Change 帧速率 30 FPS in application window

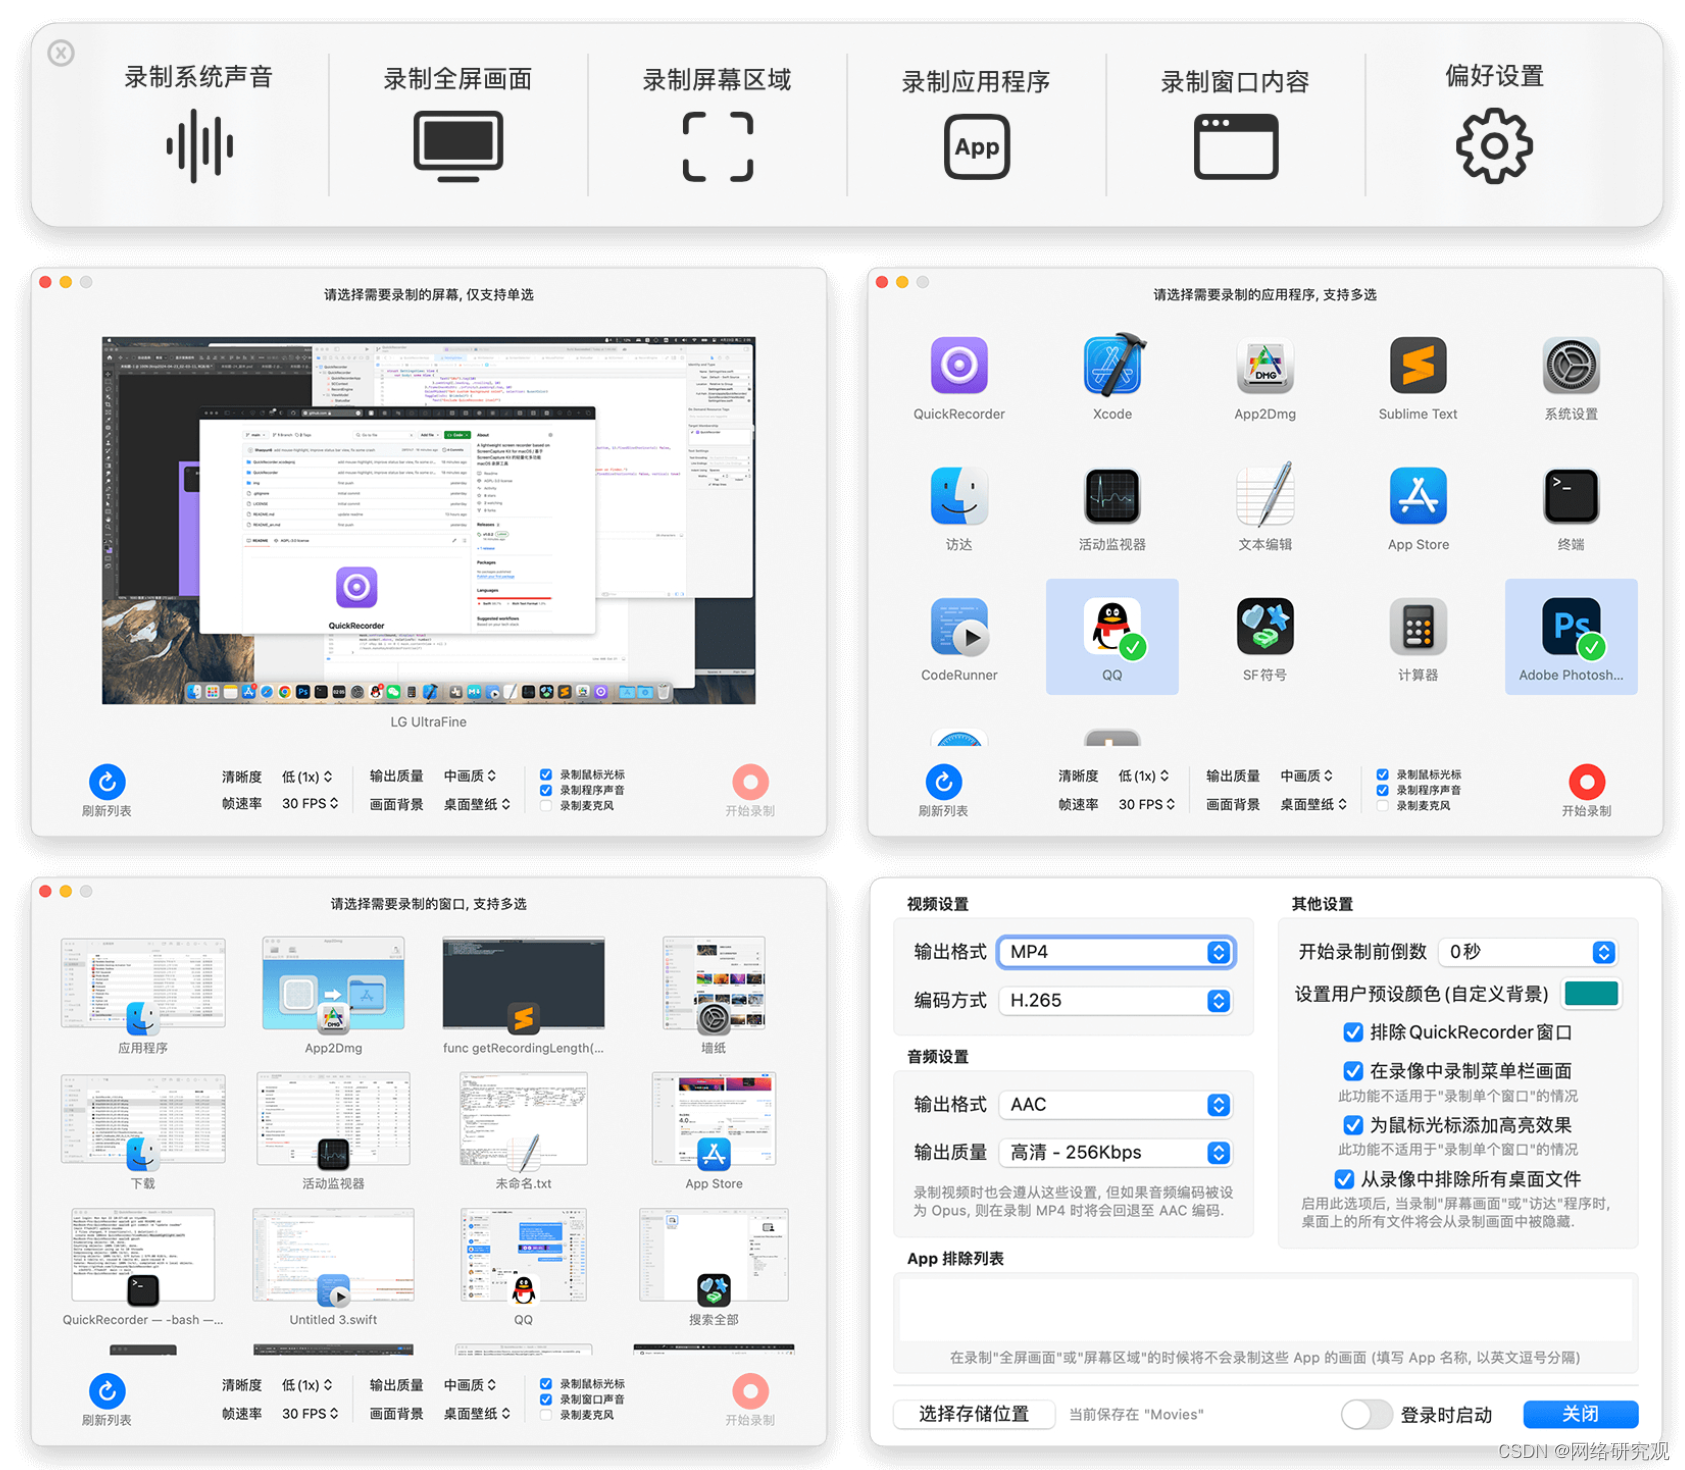(x=1148, y=804)
